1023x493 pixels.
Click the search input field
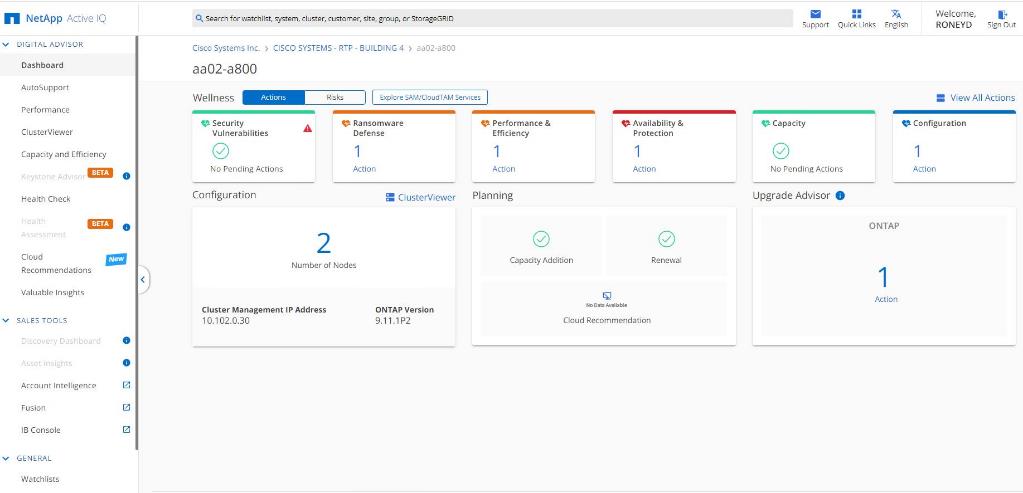[493, 19]
